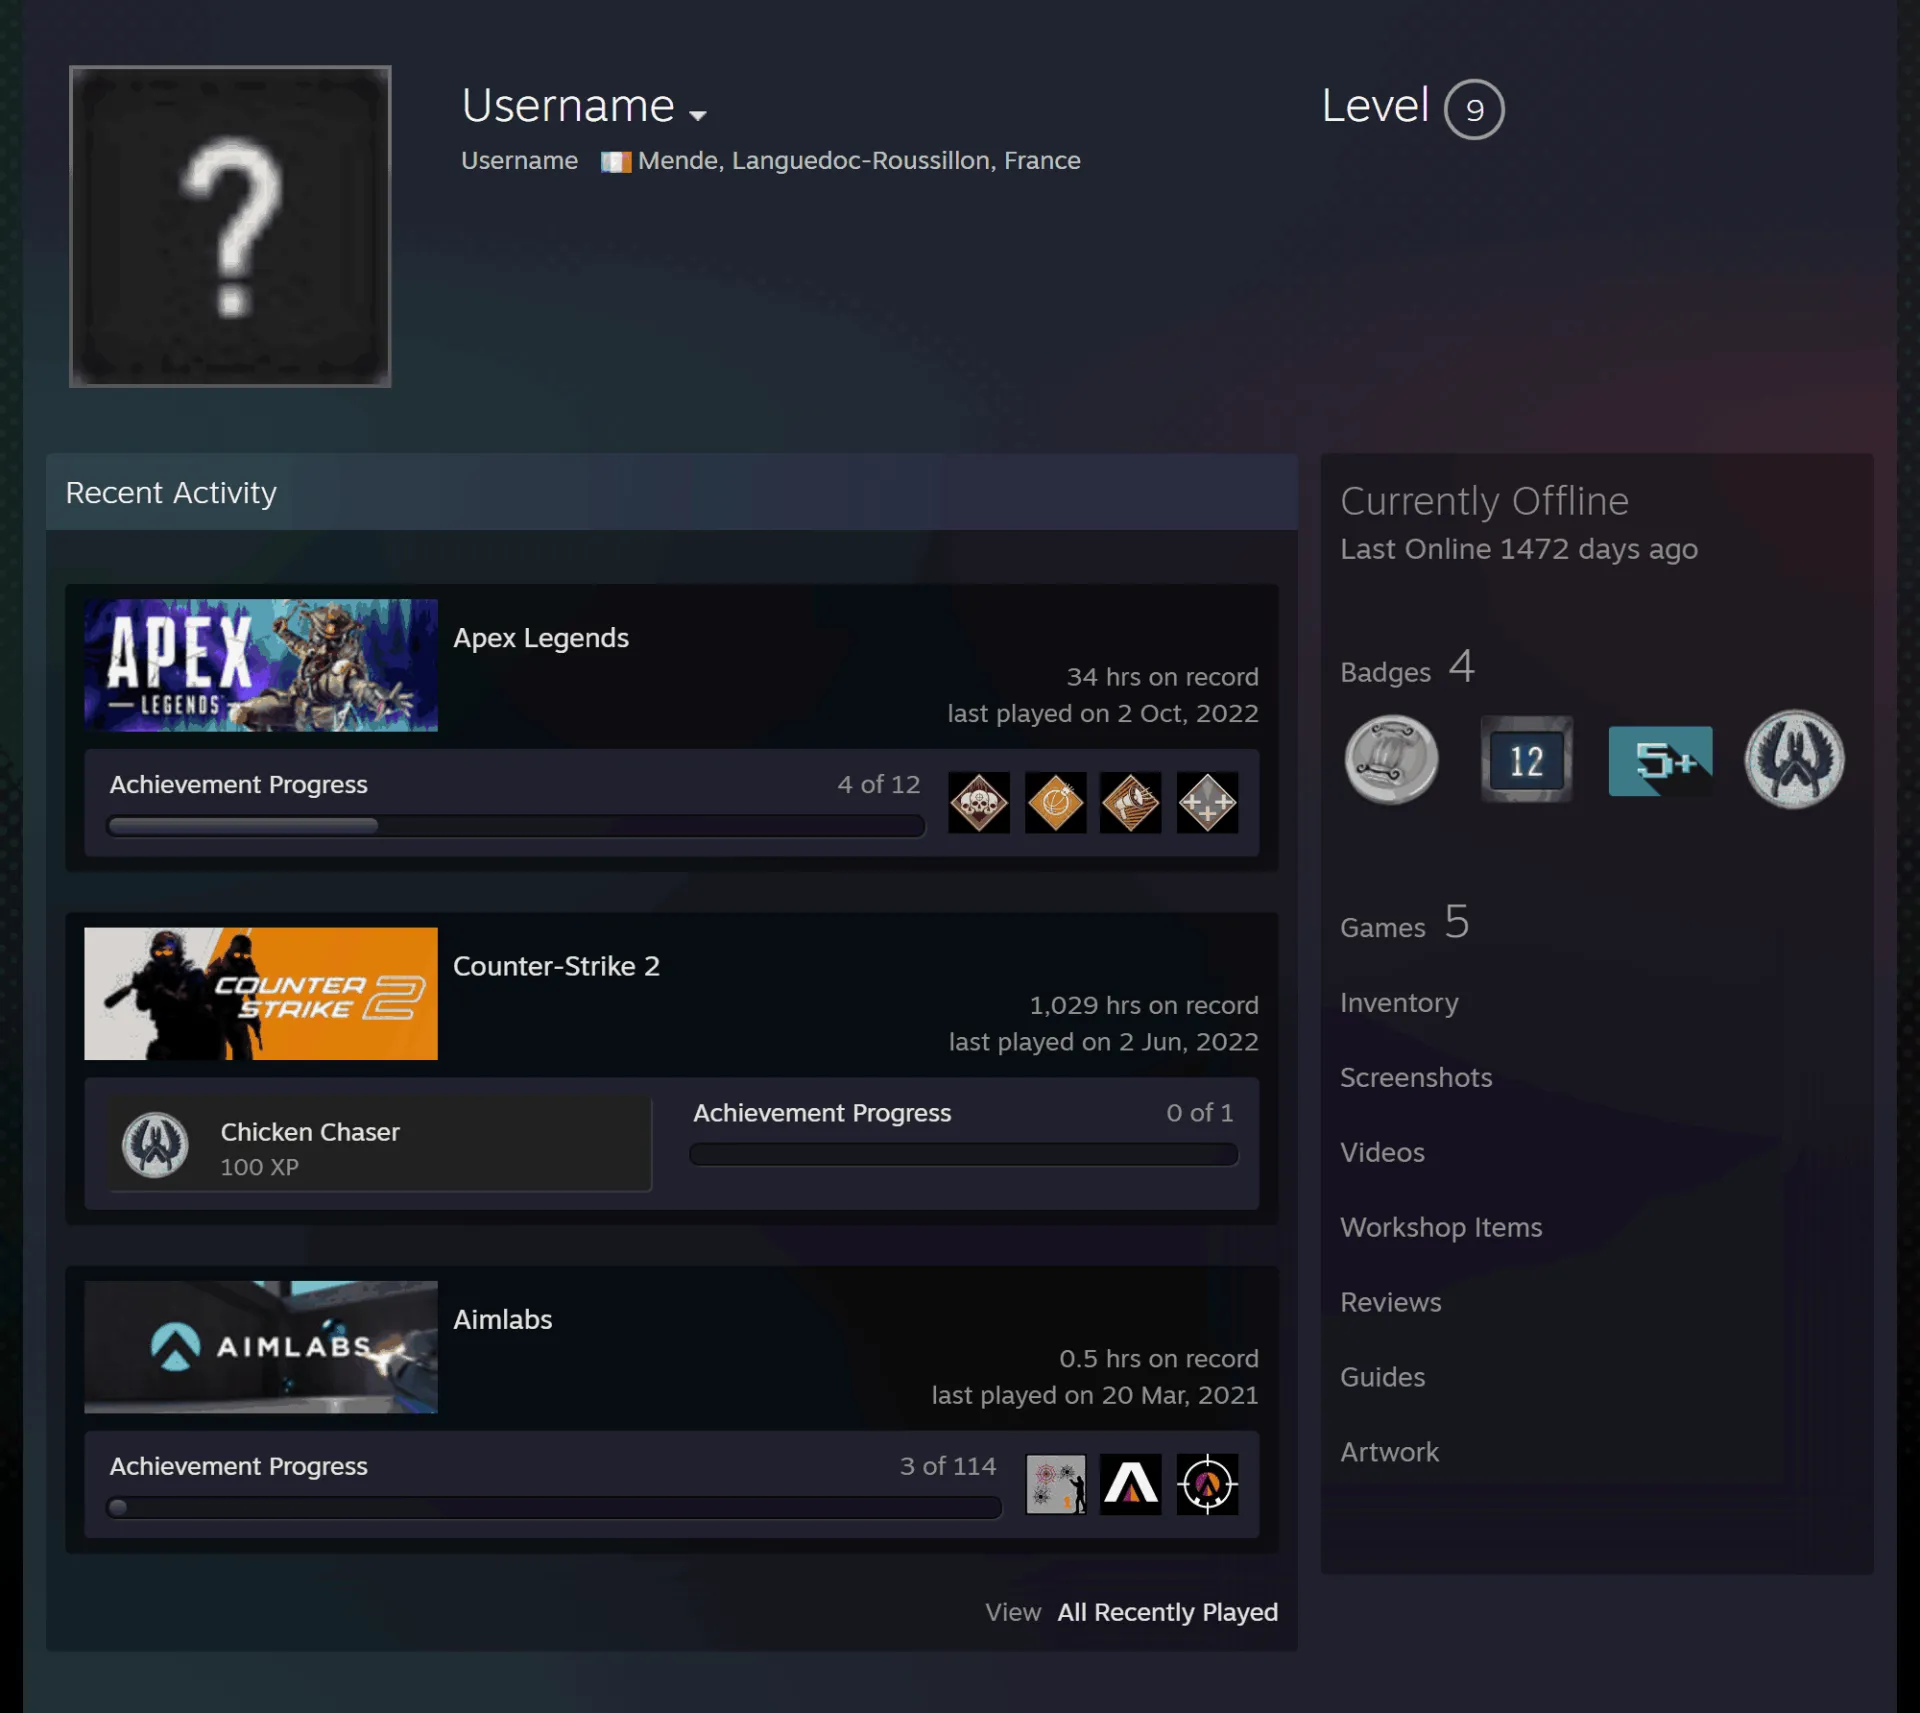Open the Aimlabs fireworks achievement icon
Screen dimensions: 1920x1713
(1055, 1484)
